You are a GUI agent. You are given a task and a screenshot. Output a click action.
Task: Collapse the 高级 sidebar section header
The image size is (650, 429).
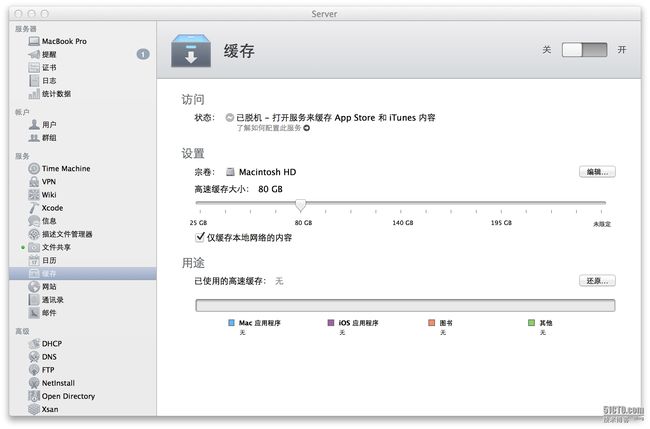point(22,330)
